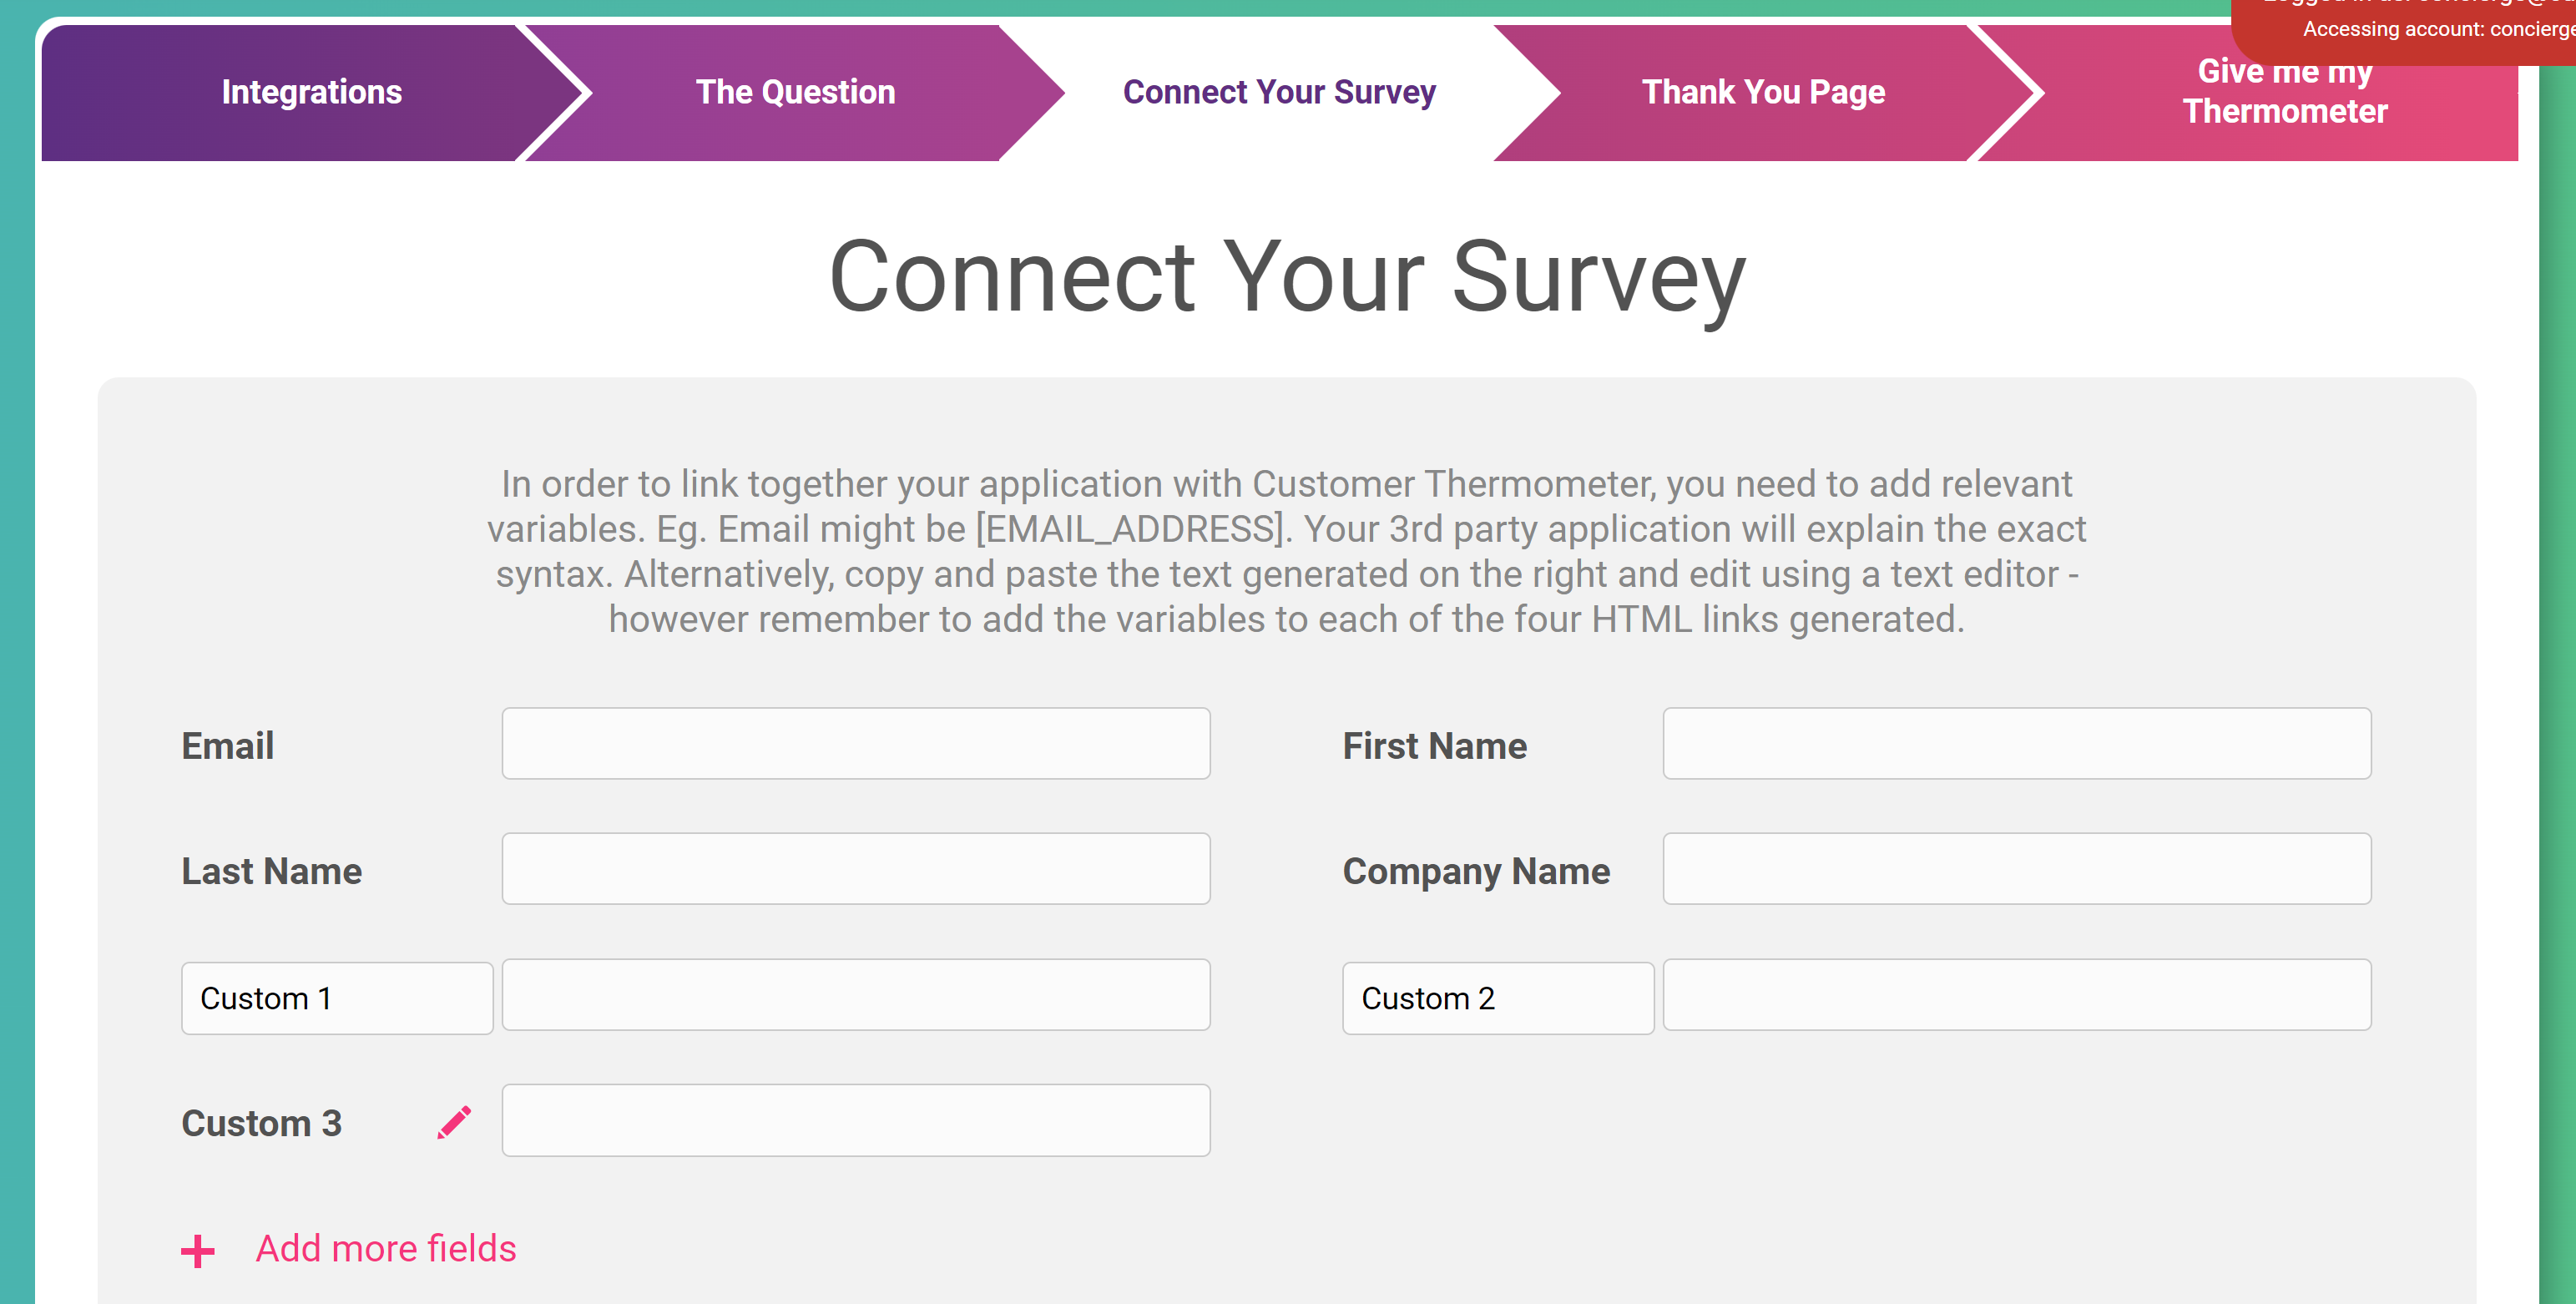Select the Last Name input field
This screenshot has height=1304, width=2576.
coord(856,868)
